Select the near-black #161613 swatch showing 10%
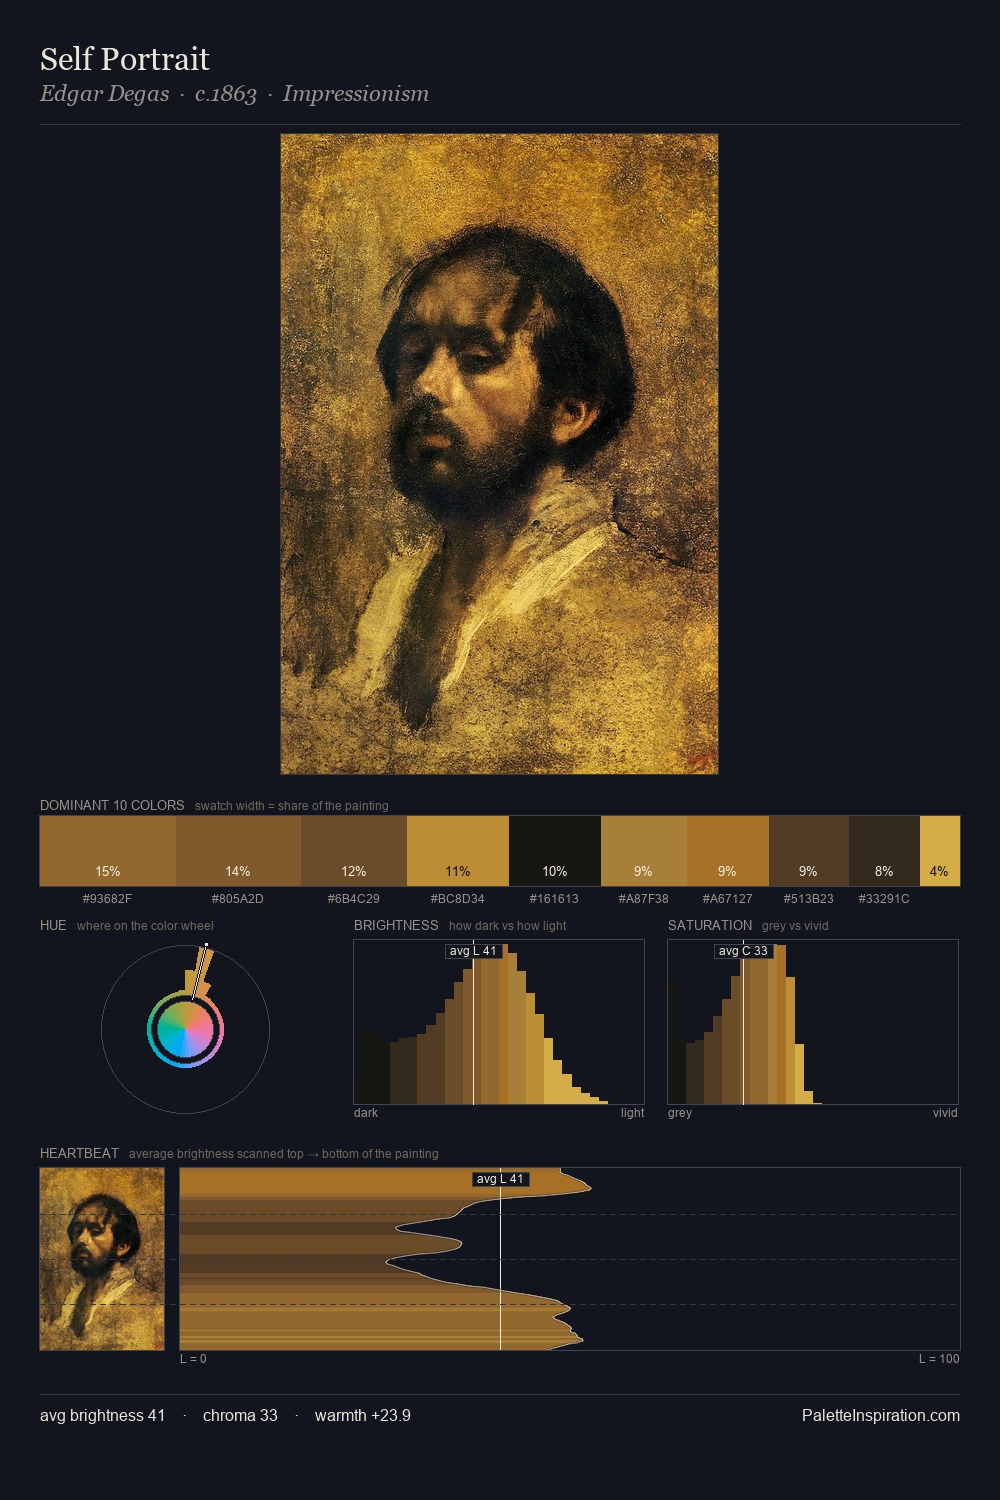 (x=555, y=851)
